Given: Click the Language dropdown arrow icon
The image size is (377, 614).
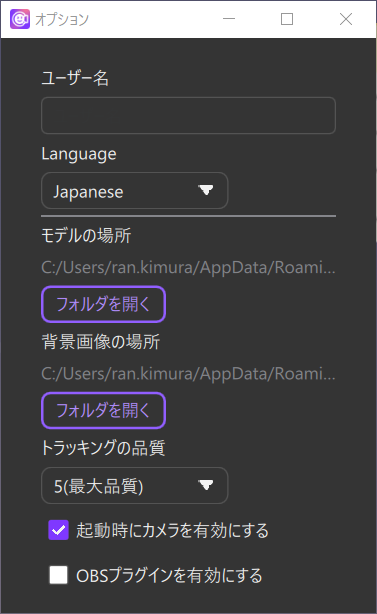Looking at the screenshot, I should 206,190.
